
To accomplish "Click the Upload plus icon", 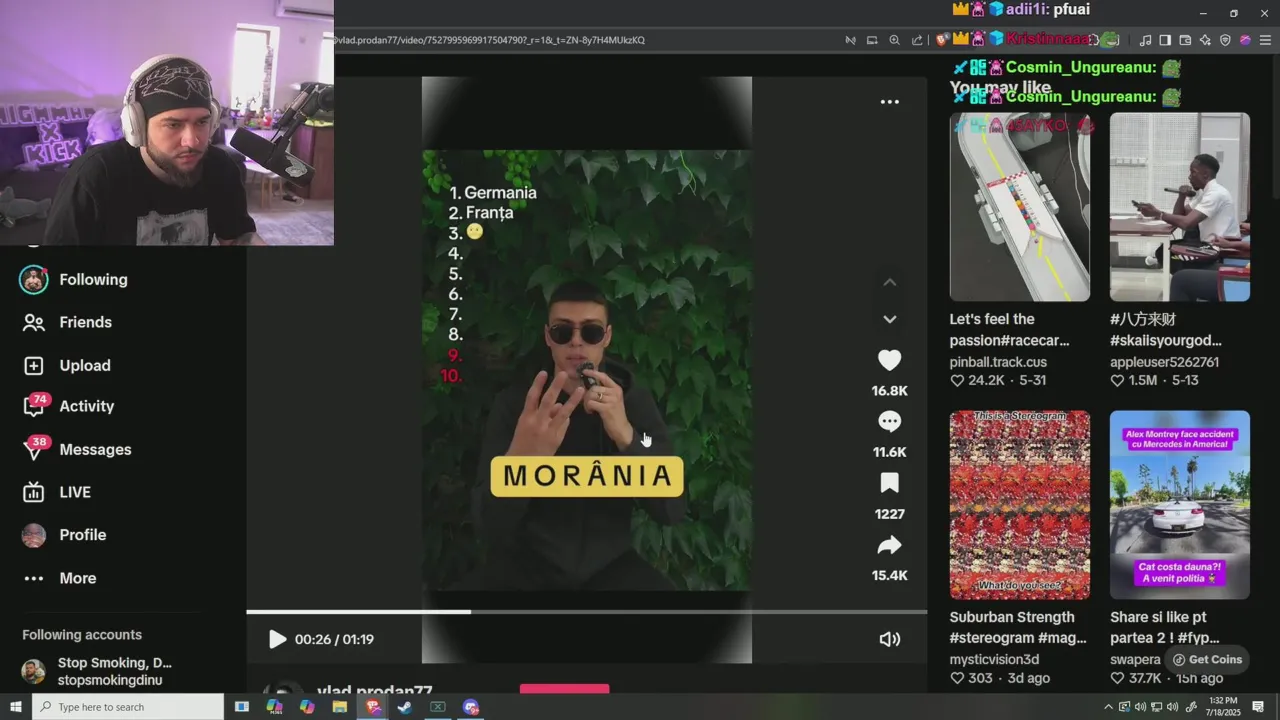I will point(34,365).
